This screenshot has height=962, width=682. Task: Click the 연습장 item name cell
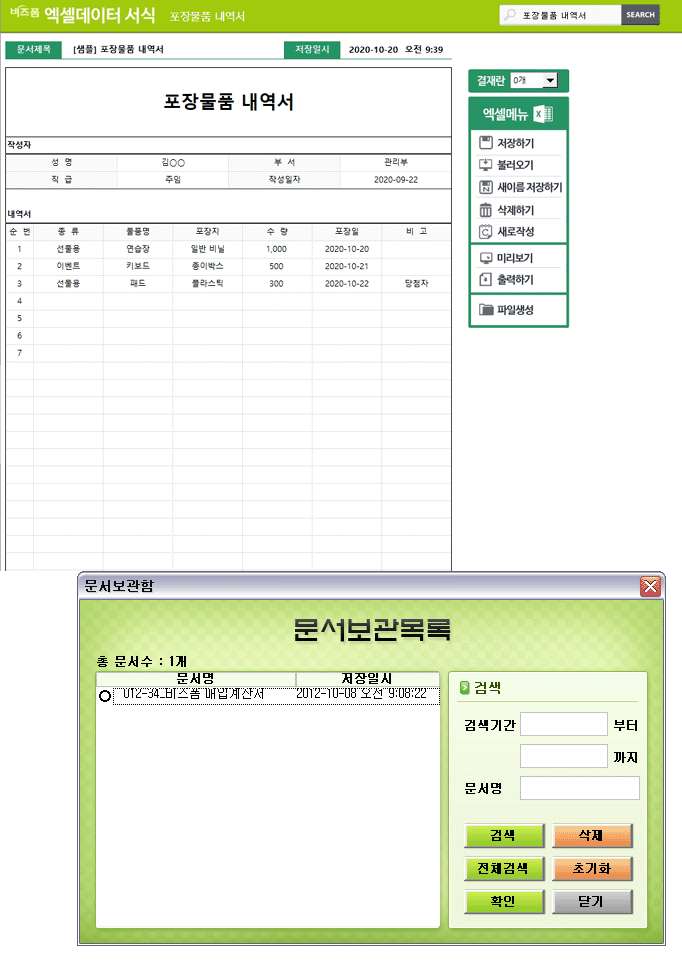point(138,249)
